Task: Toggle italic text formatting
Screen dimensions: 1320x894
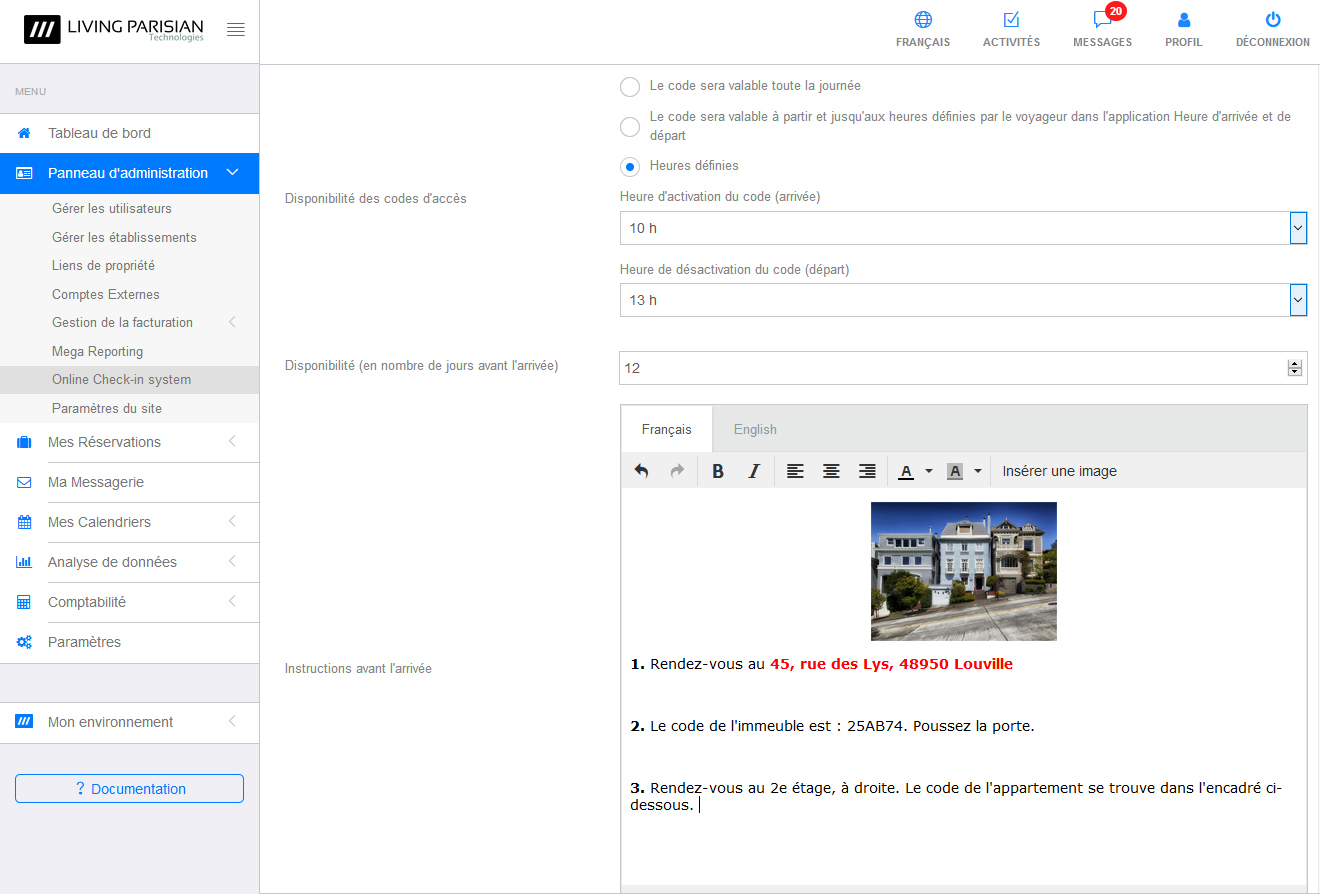Action: coord(754,471)
